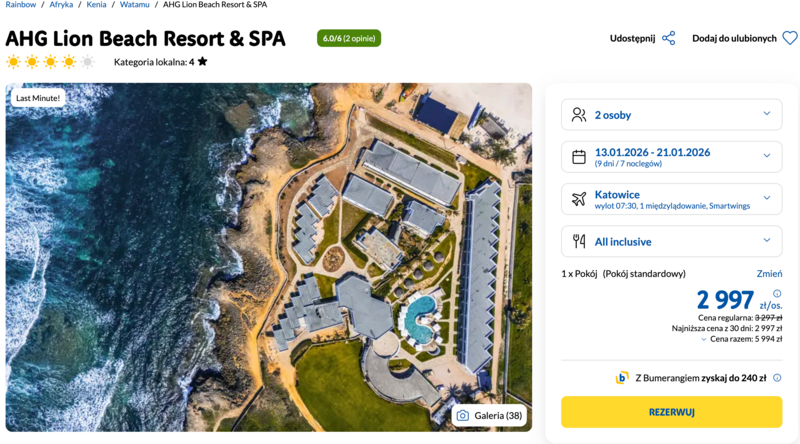
Task: Click the Zmień room link
Action: coord(769,273)
